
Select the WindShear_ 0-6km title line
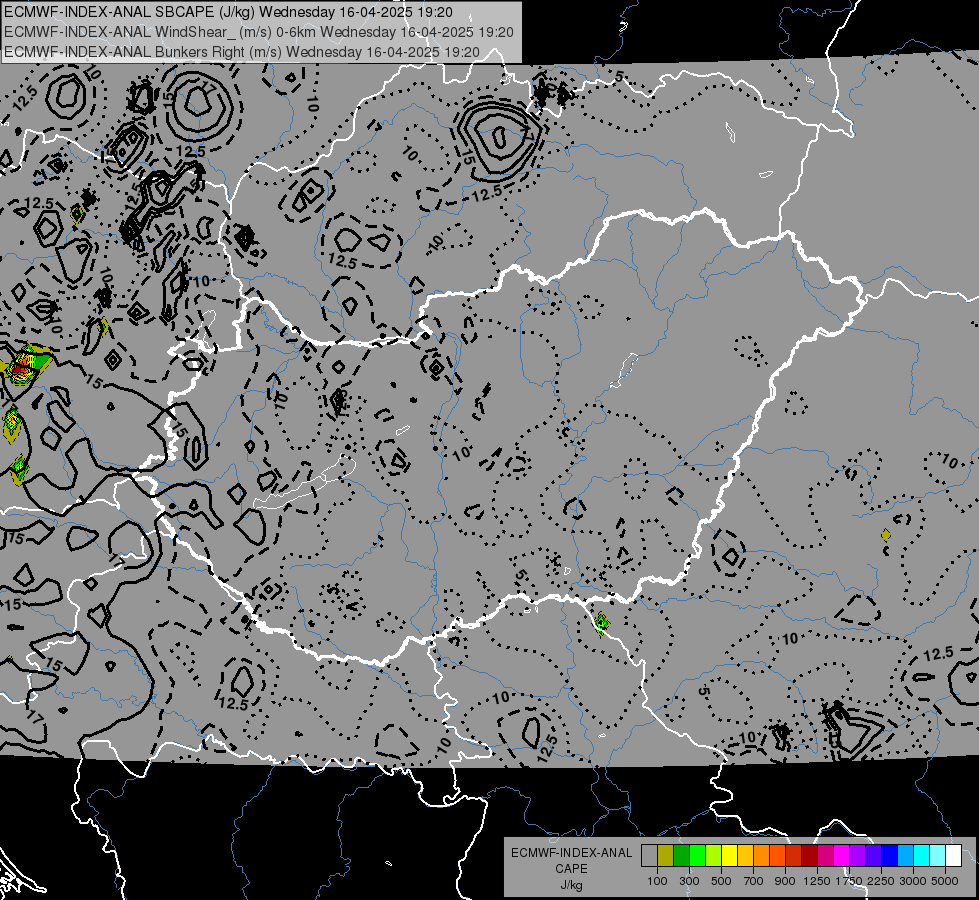(x=258, y=32)
